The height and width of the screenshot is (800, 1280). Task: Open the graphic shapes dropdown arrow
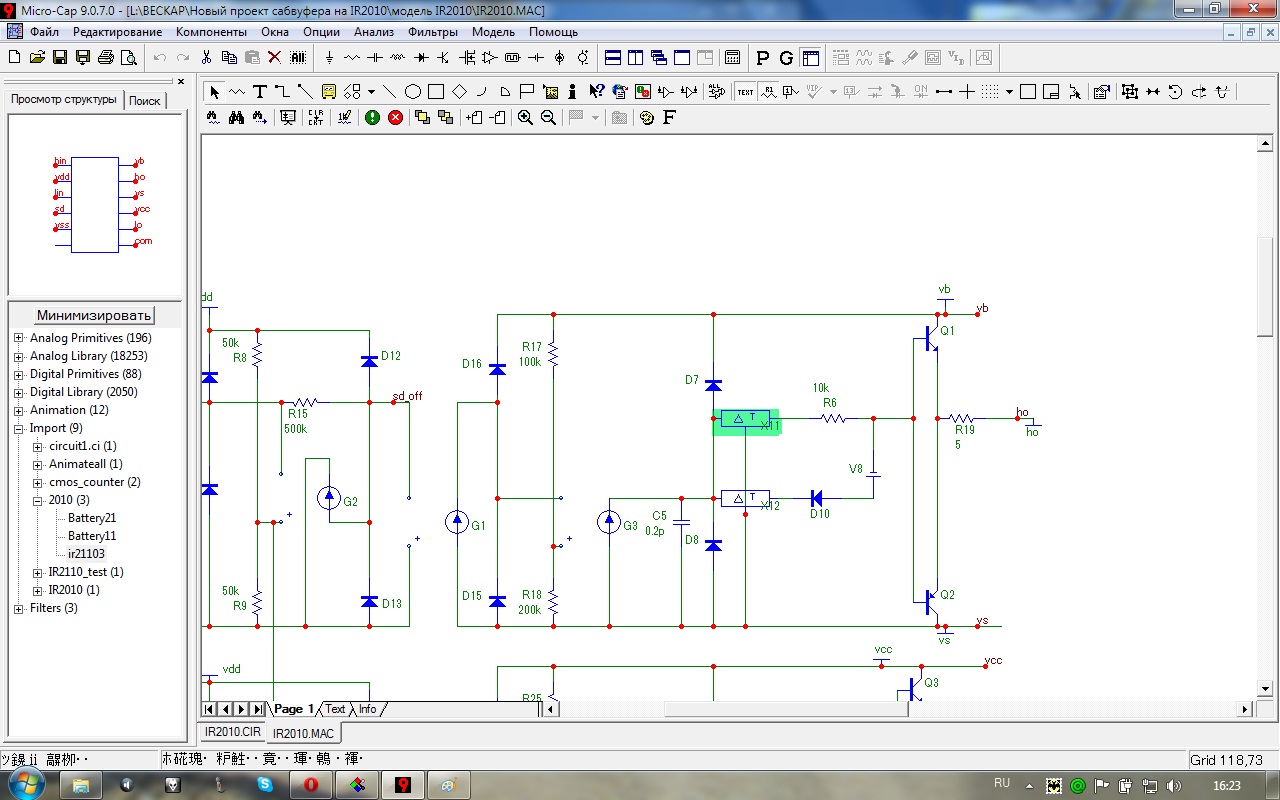point(371,92)
